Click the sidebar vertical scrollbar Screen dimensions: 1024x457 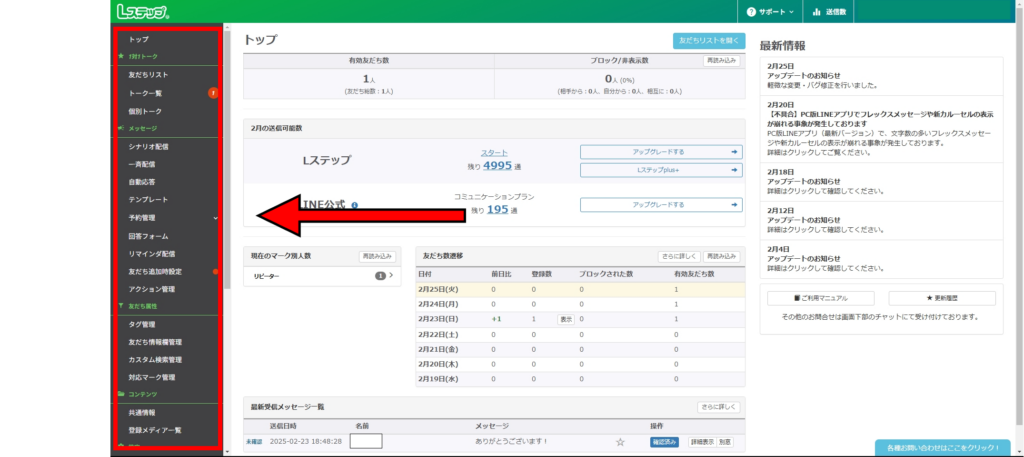227,160
